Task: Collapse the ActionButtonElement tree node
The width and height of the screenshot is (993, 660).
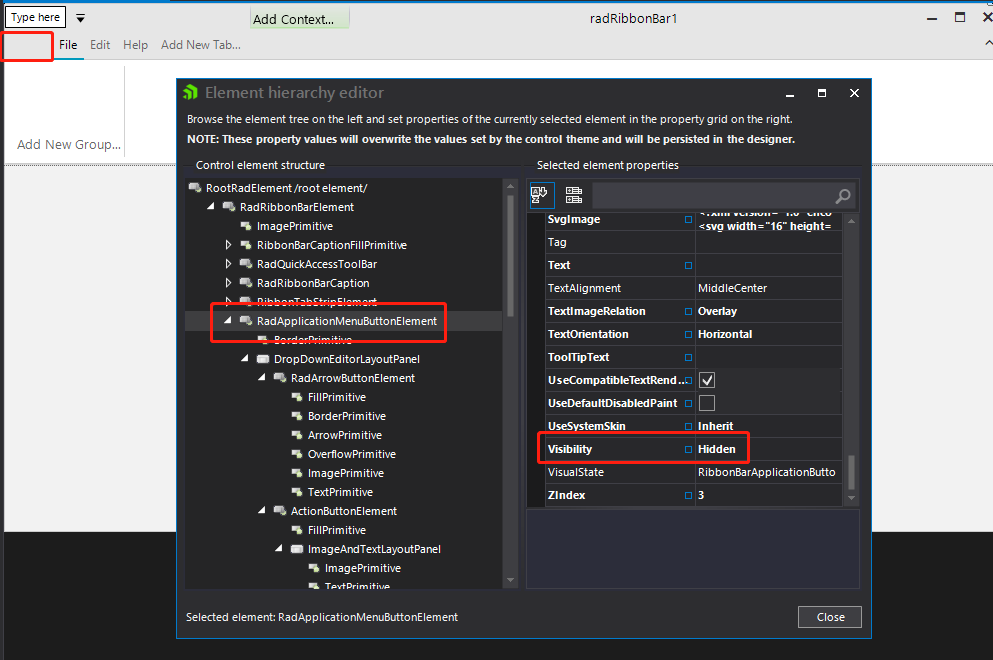Action: pos(263,511)
